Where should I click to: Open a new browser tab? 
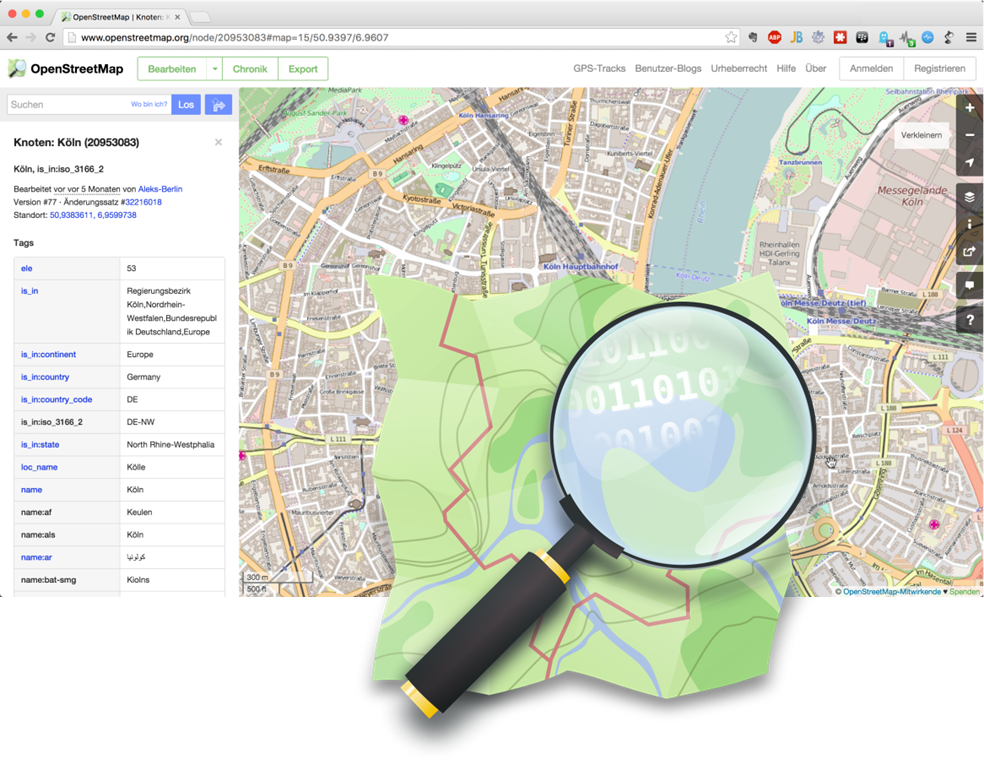(200, 17)
